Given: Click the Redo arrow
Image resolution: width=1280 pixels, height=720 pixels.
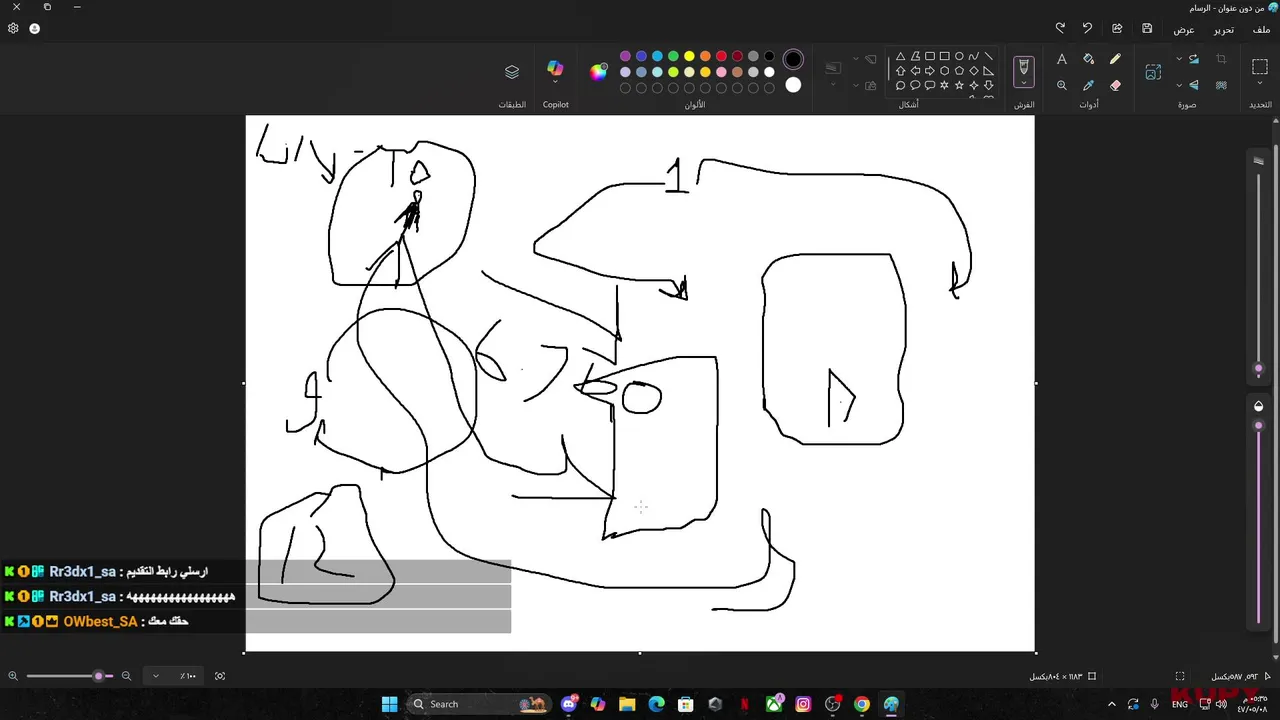Looking at the screenshot, I should pyautogui.click(x=1060, y=28).
